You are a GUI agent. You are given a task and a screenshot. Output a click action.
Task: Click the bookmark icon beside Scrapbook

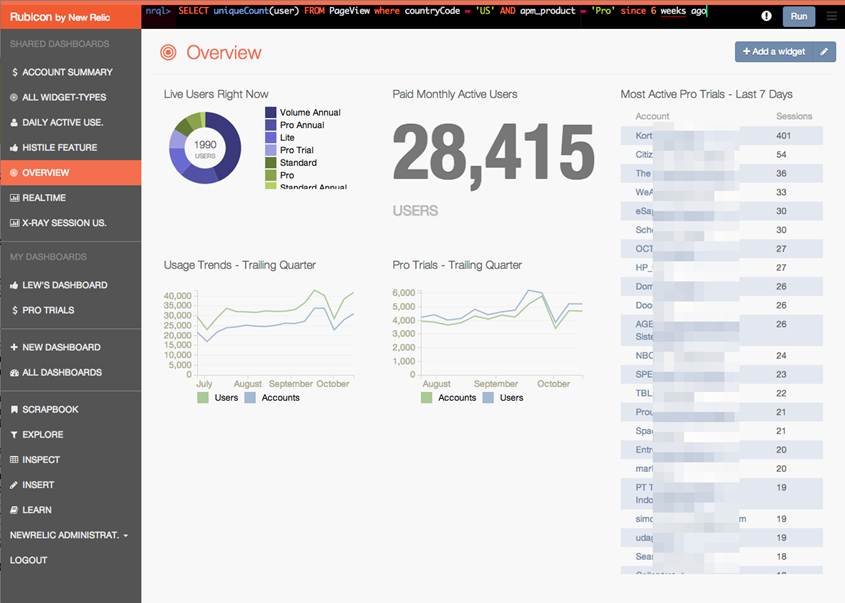point(14,410)
